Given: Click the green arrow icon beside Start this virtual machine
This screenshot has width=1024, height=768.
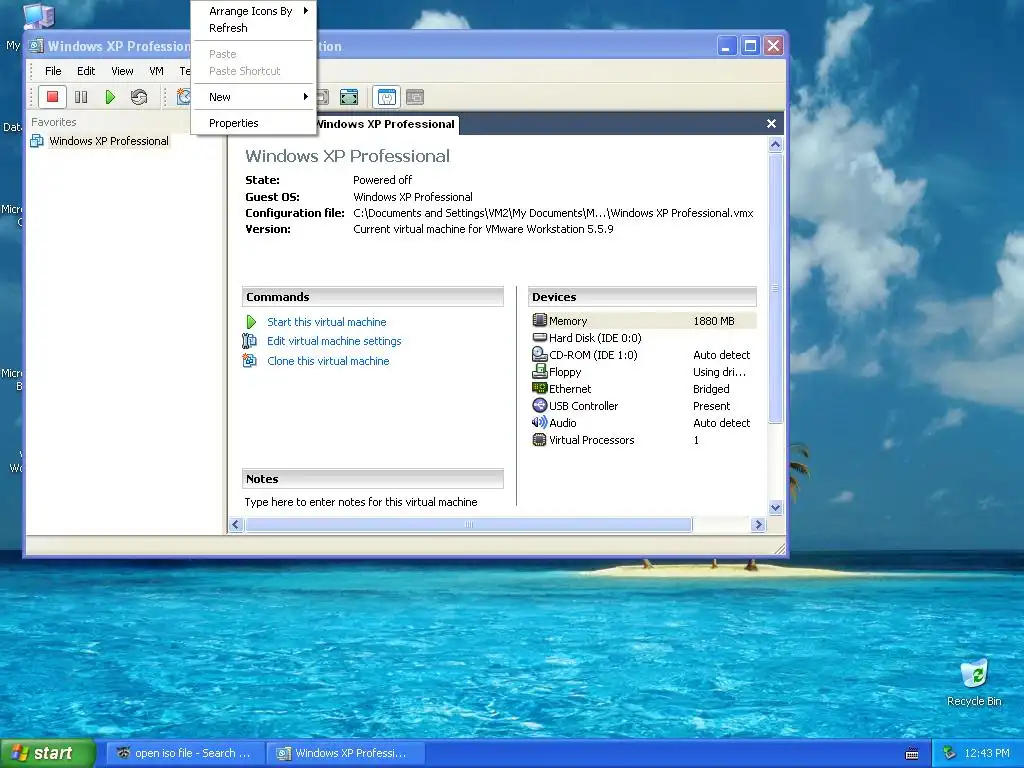Looking at the screenshot, I should click(251, 322).
